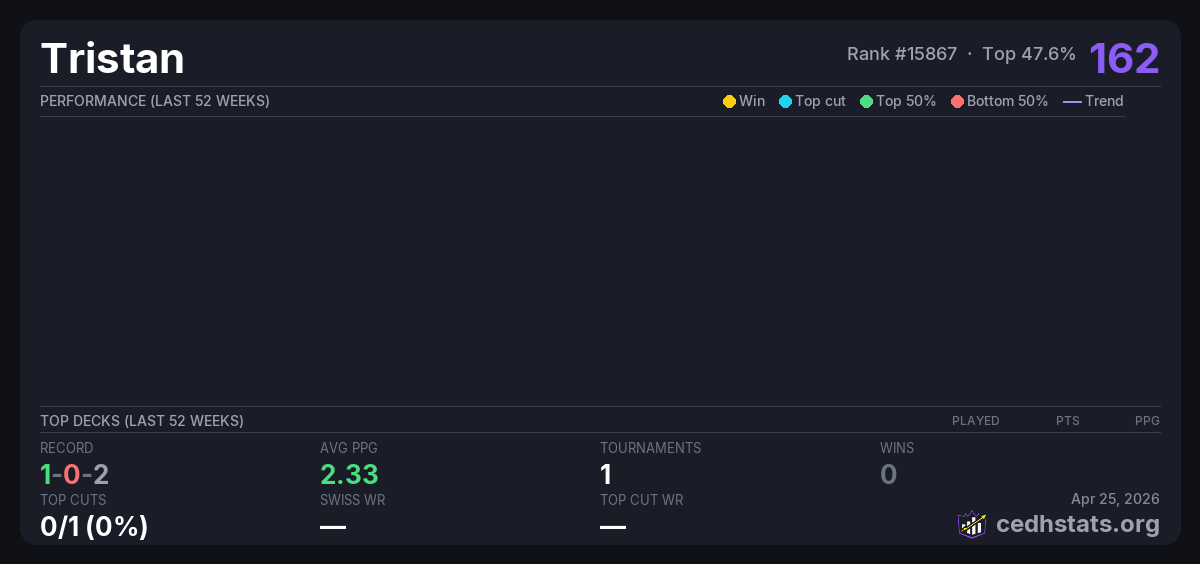Screen dimensions: 1200x564
Task: Click the cedhstats.org logo icon
Action: click(x=972, y=524)
